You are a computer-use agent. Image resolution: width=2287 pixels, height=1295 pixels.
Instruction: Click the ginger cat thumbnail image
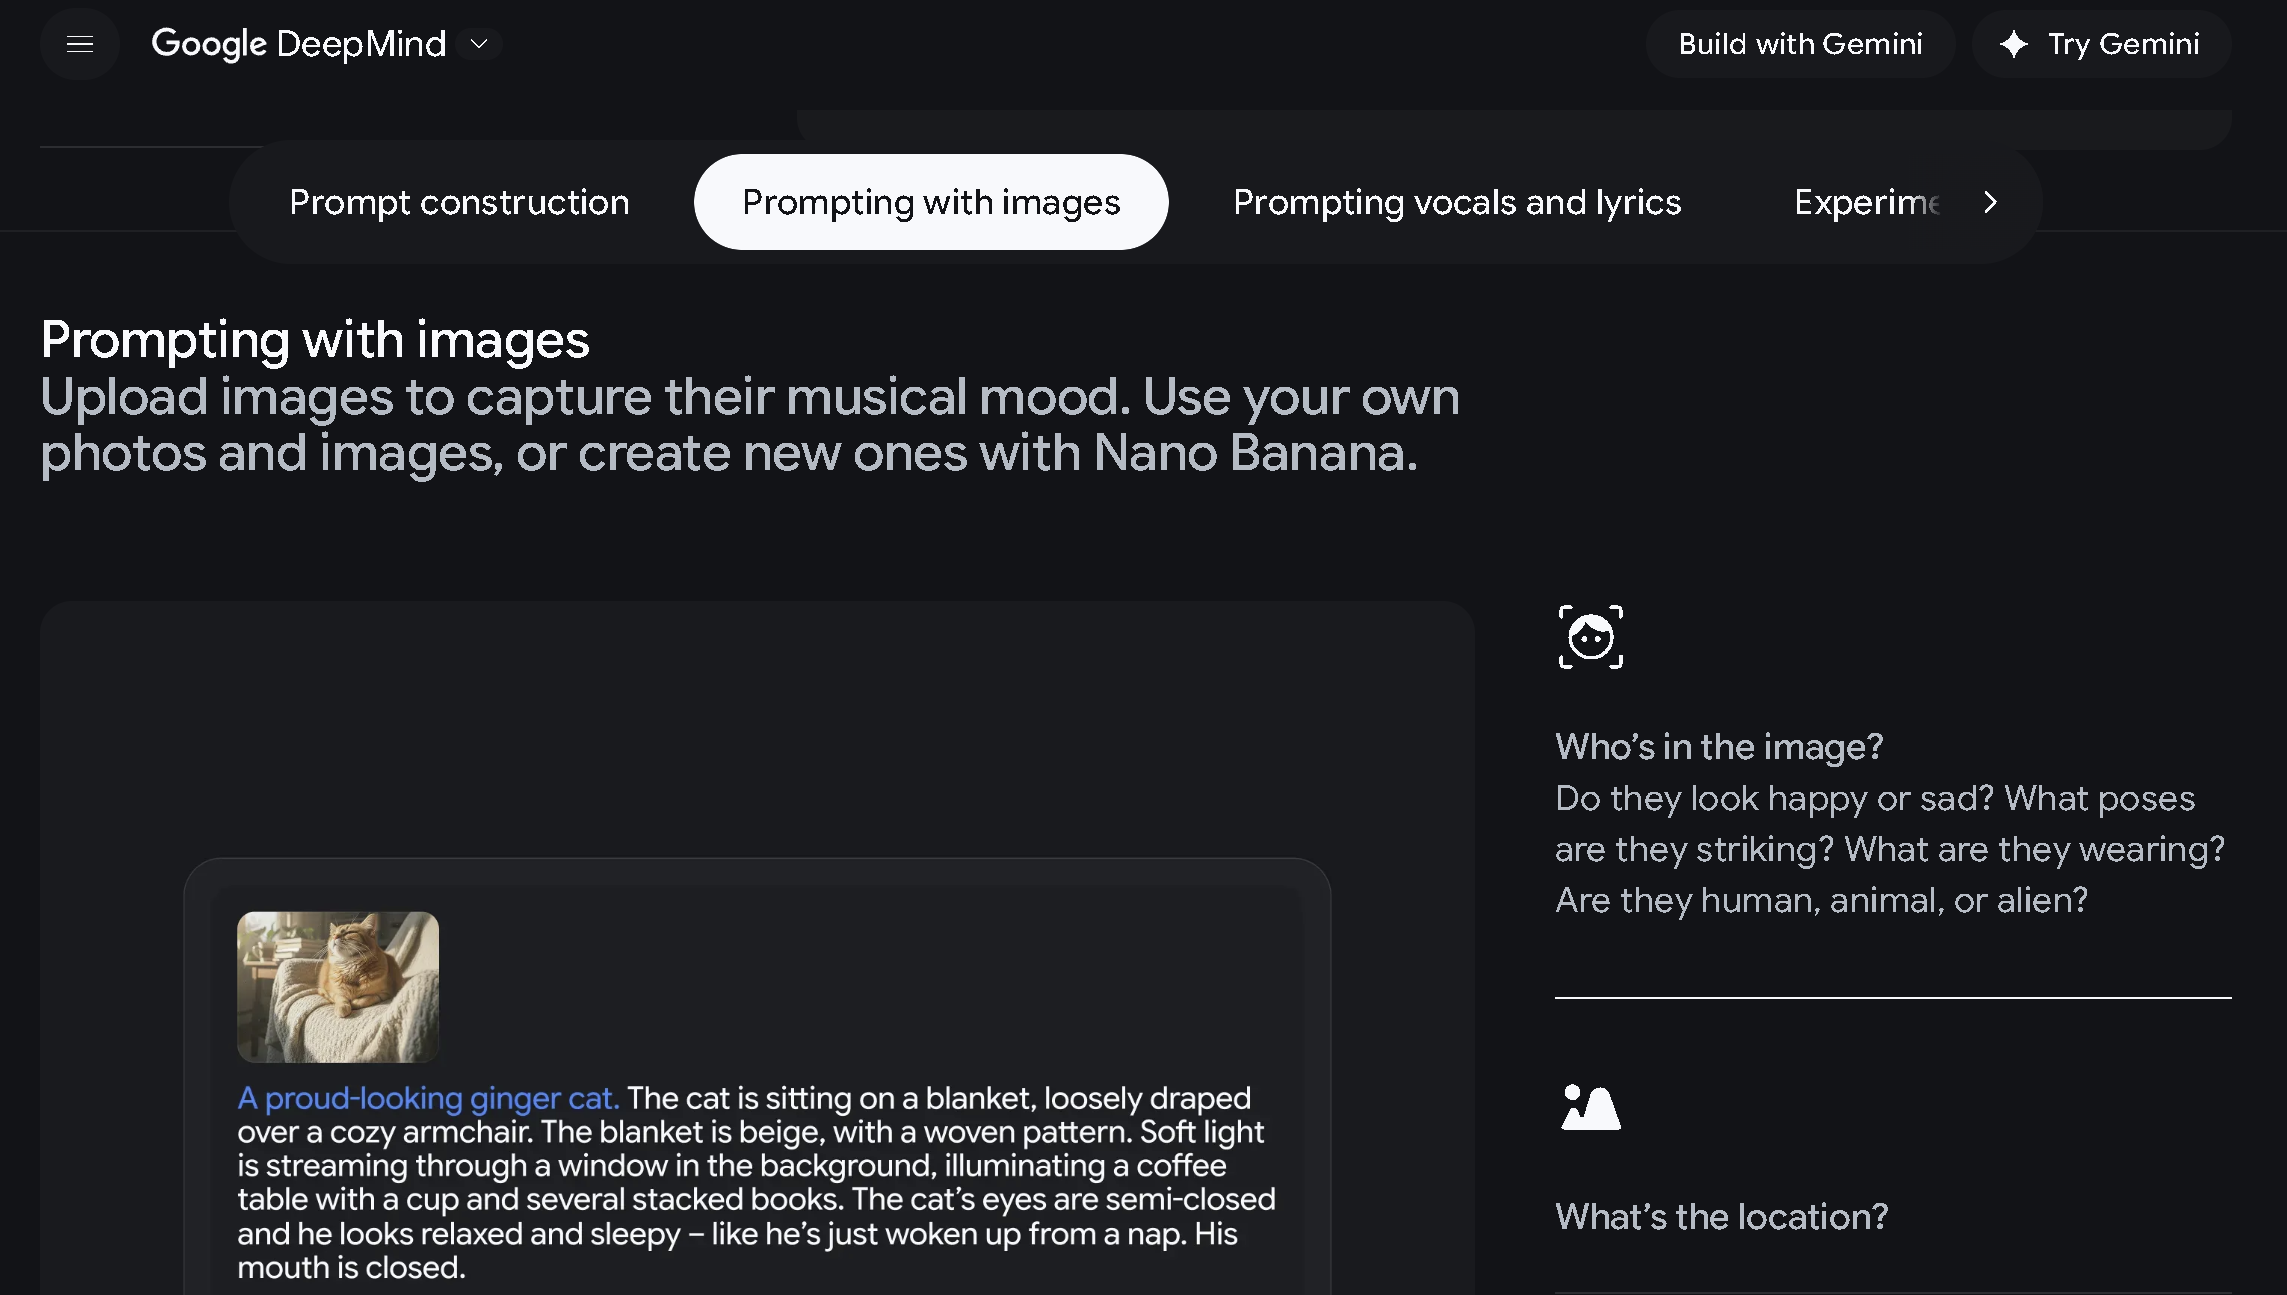(338, 987)
